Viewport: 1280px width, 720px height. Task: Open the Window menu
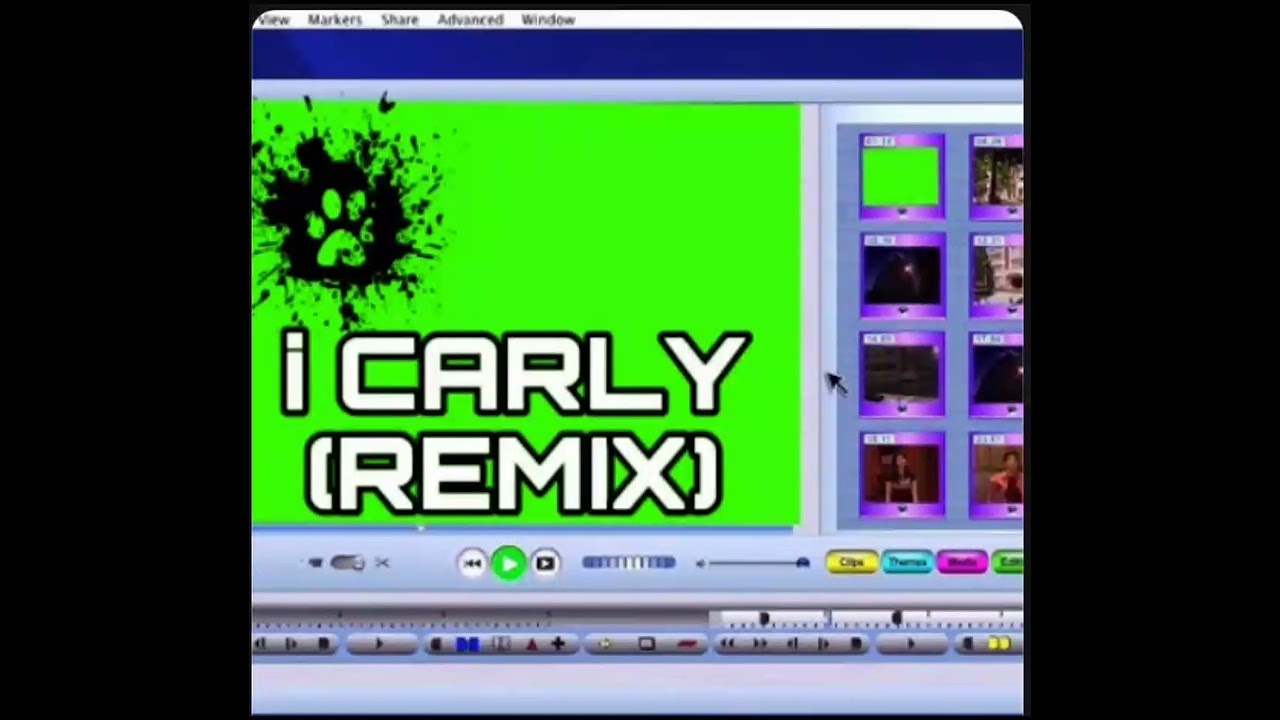pyautogui.click(x=548, y=20)
